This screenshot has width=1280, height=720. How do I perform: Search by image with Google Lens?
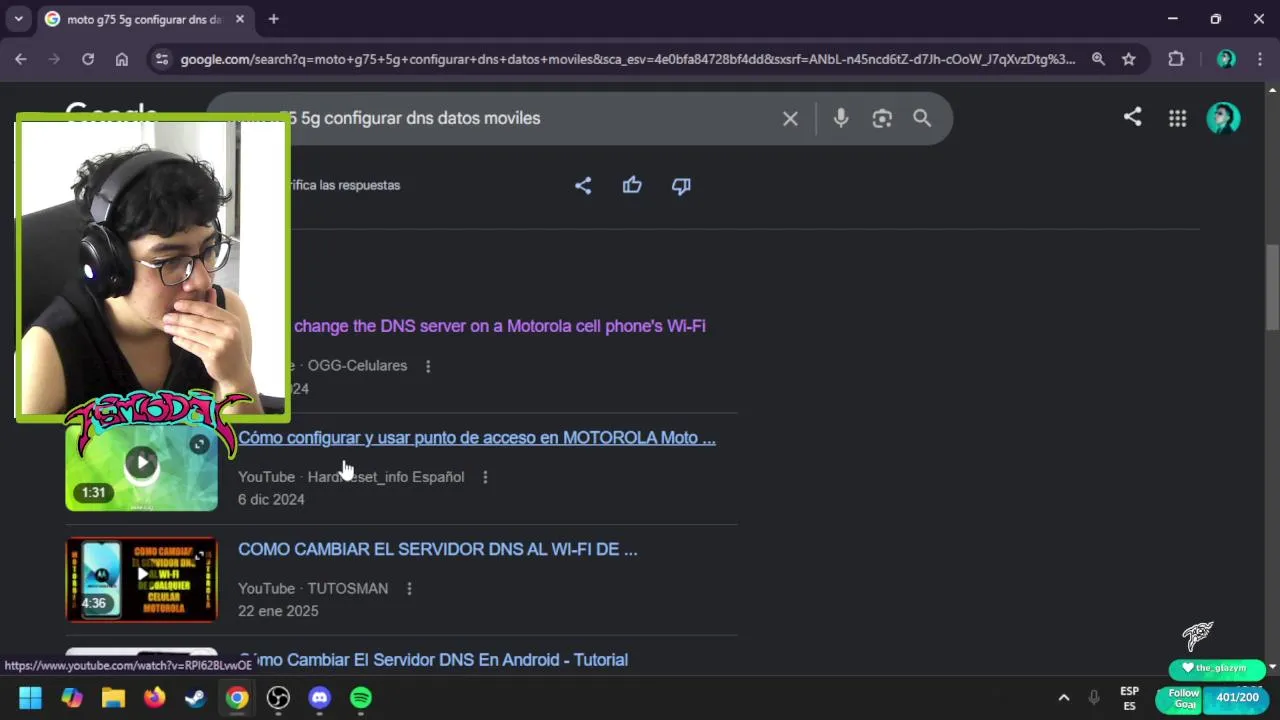(882, 118)
